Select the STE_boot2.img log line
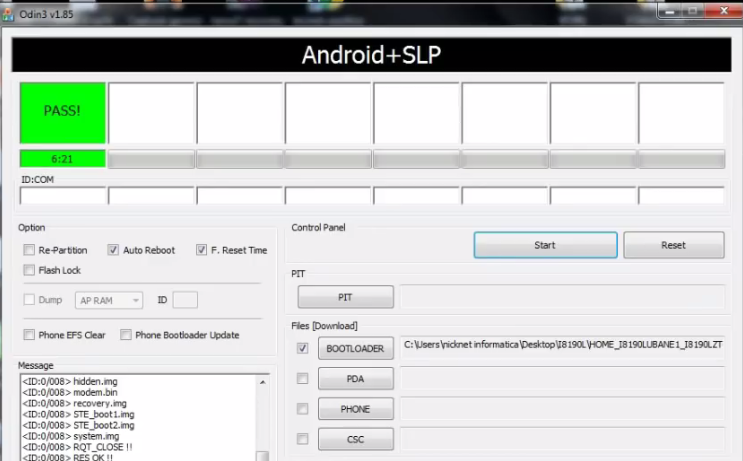The image size is (743, 461). pos(78,425)
